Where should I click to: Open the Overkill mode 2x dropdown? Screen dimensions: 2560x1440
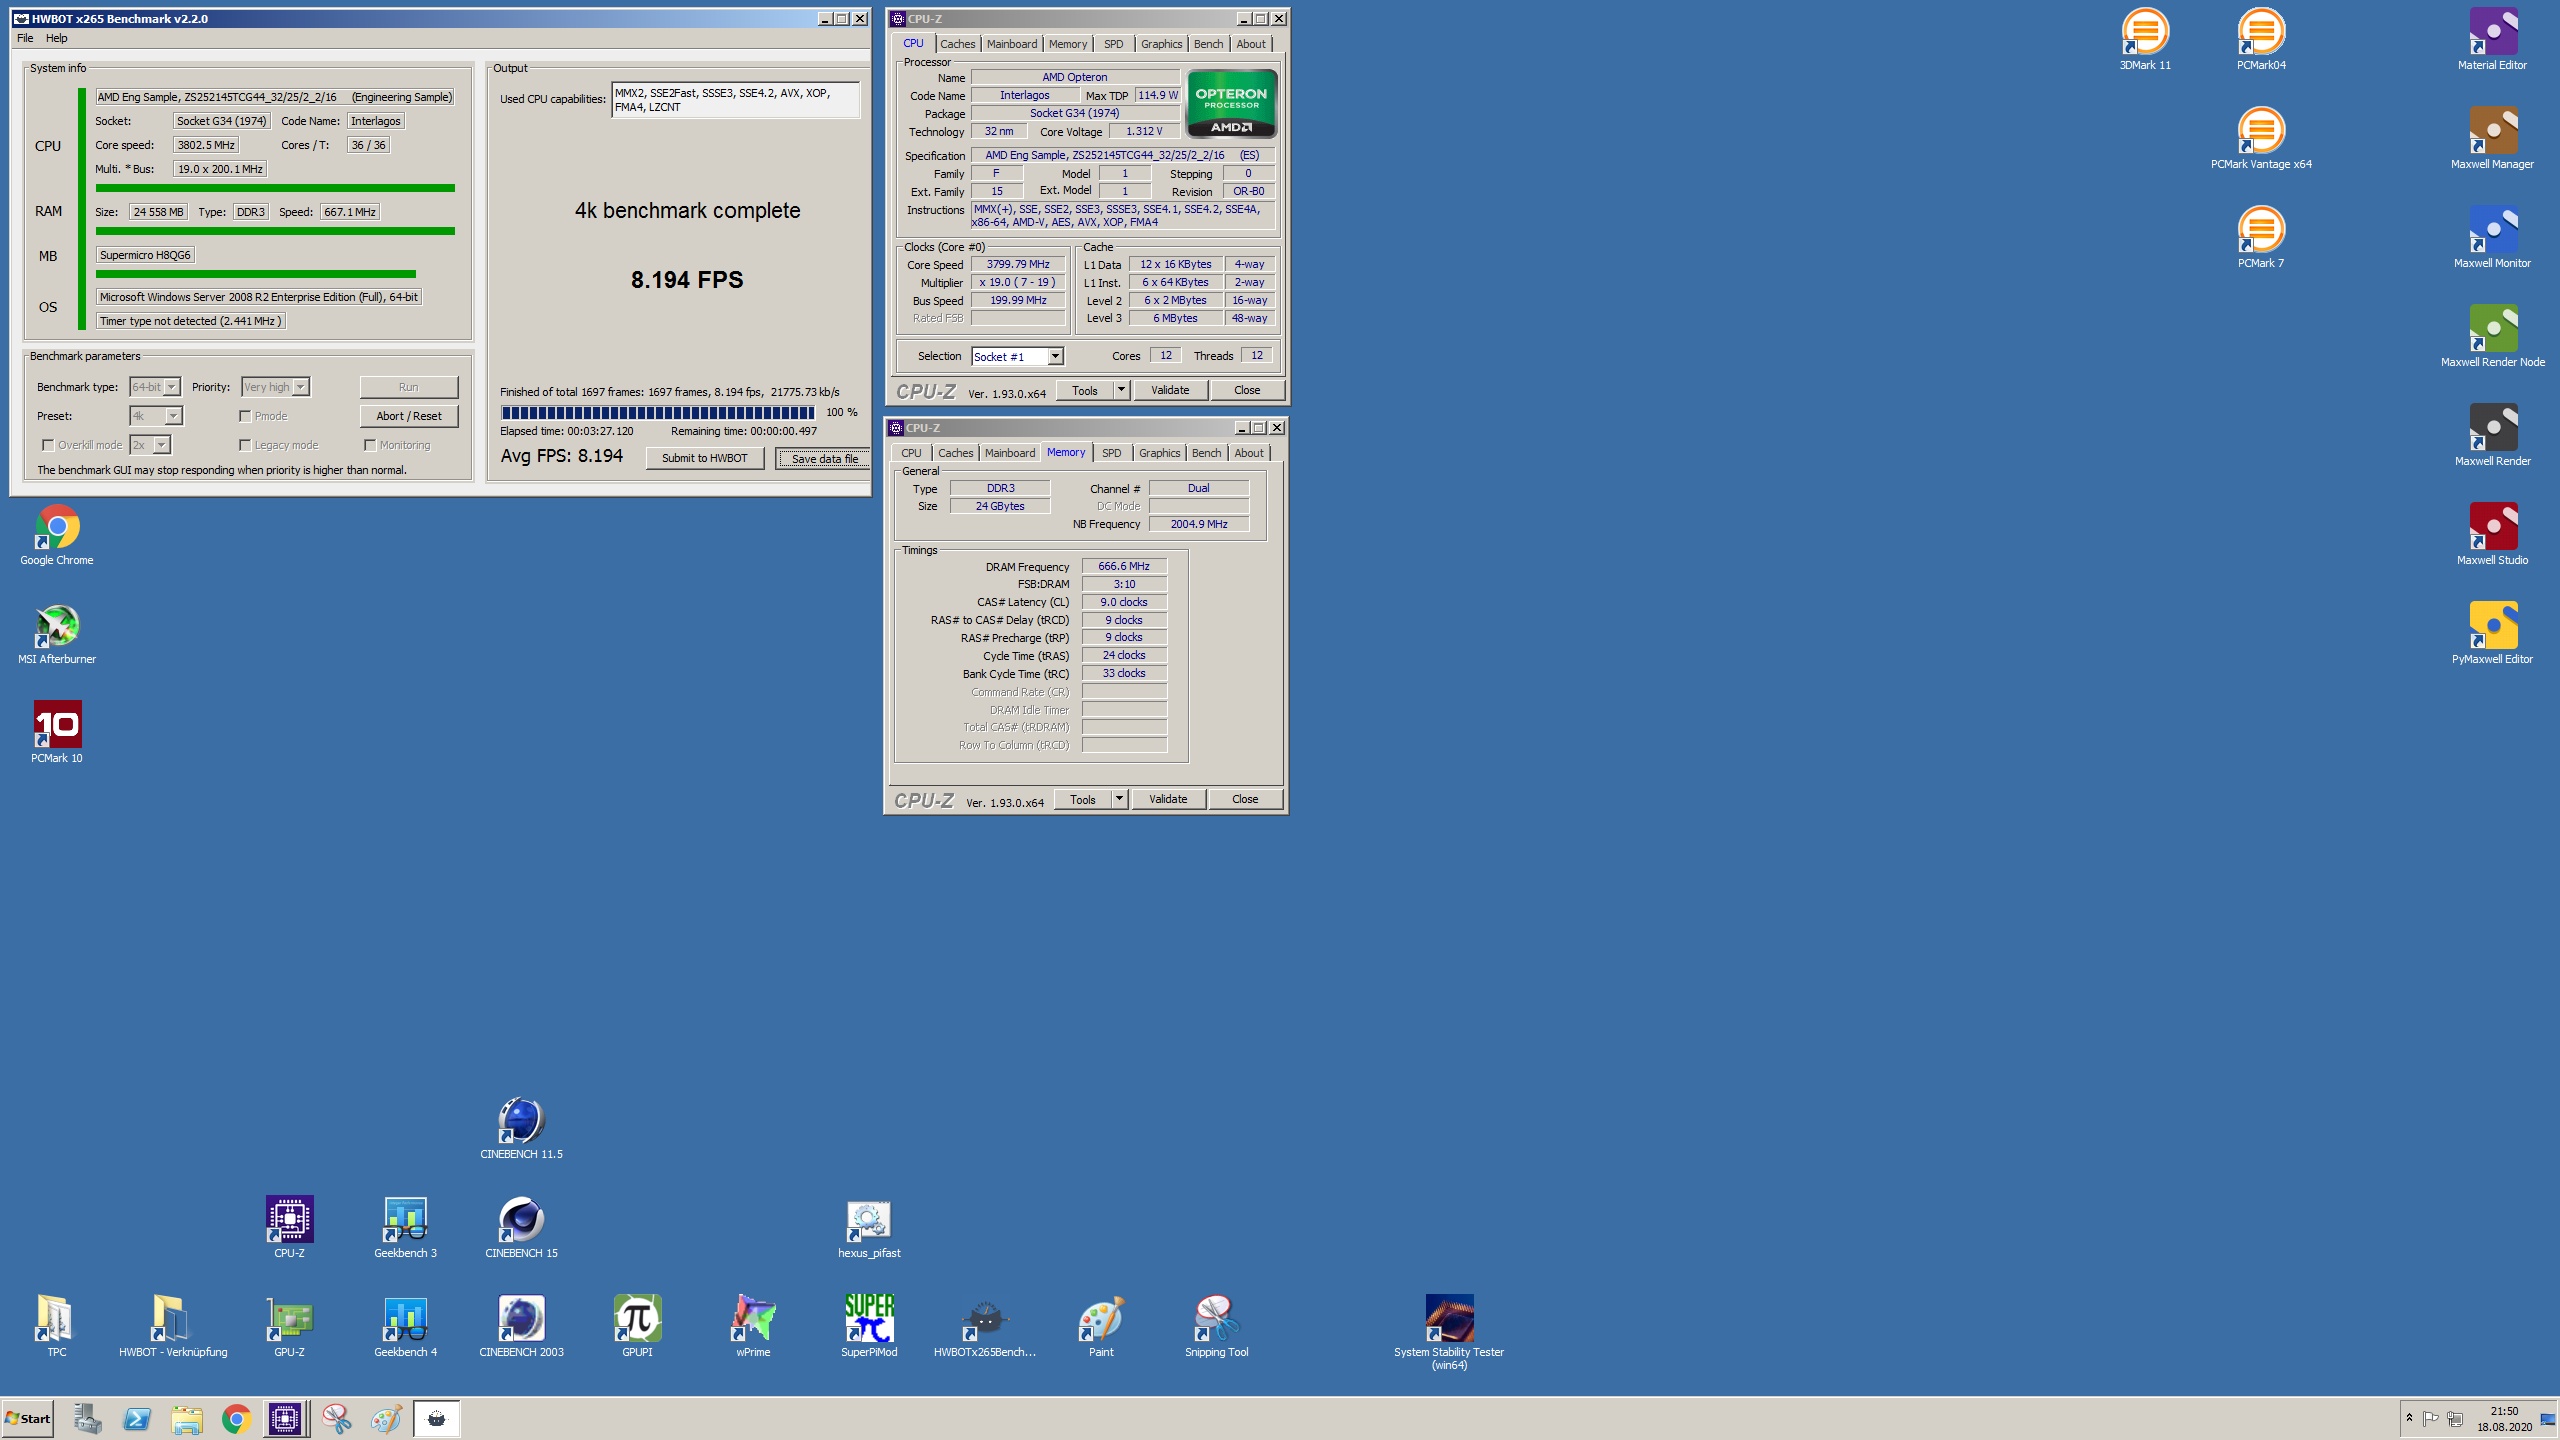pyautogui.click(x=162, y=445)
